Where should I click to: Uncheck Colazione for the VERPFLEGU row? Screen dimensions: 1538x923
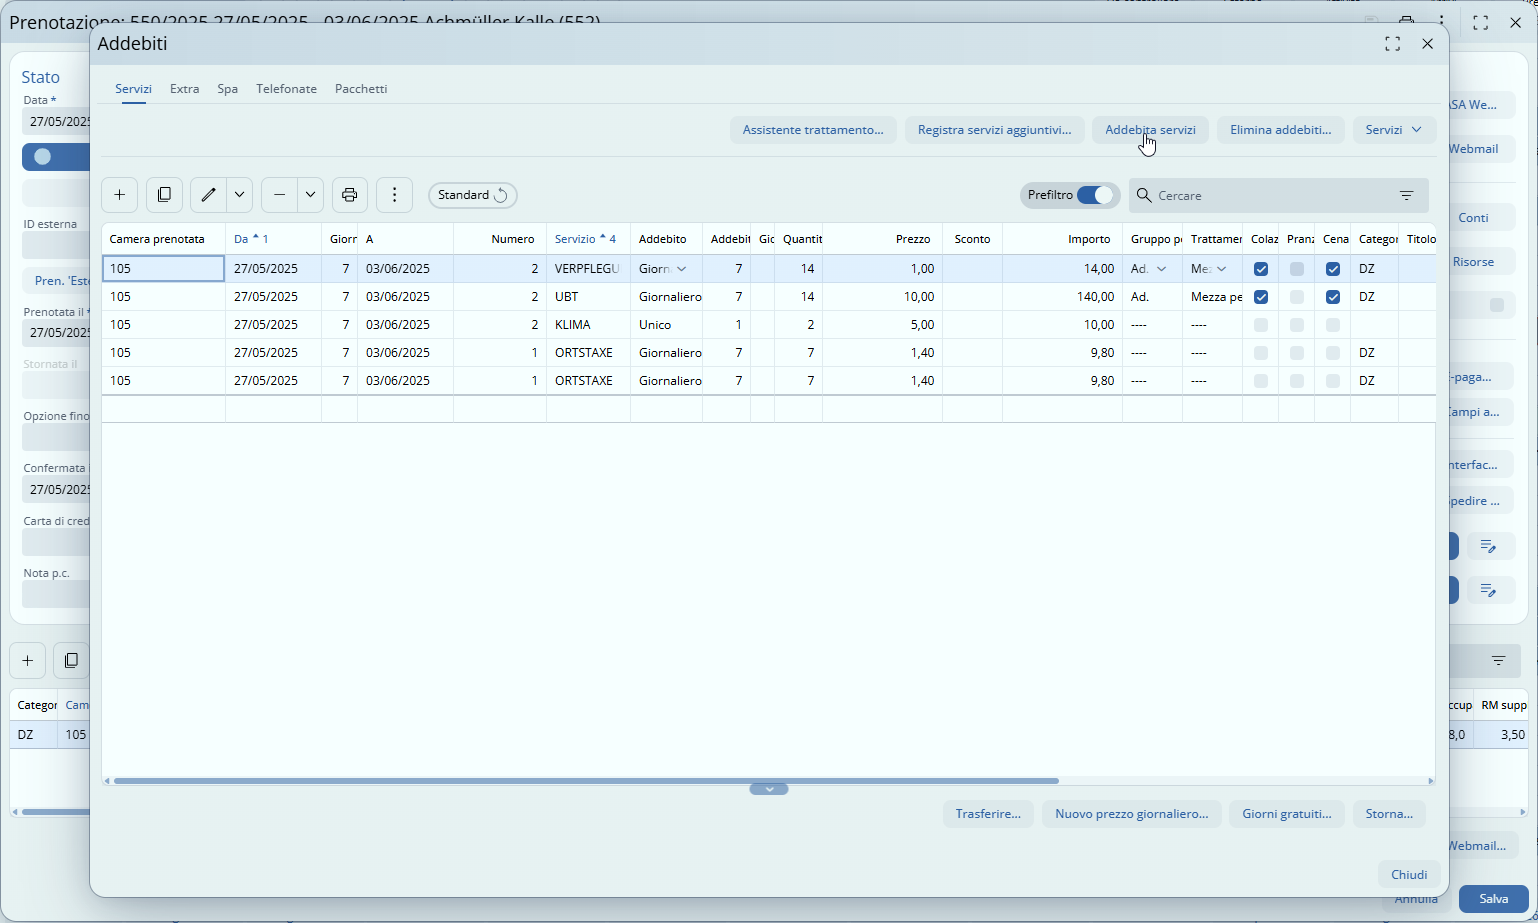[1261, 269]
